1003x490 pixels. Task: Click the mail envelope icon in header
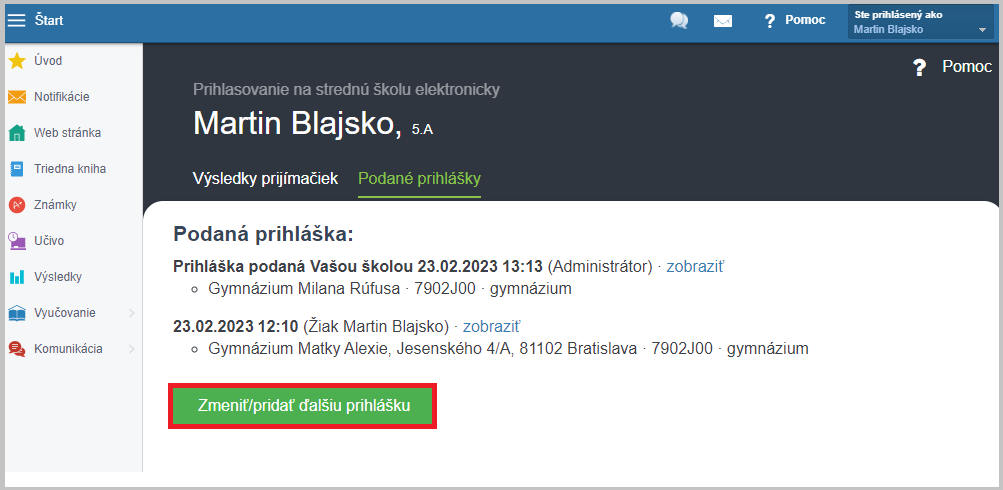(722, 20)
